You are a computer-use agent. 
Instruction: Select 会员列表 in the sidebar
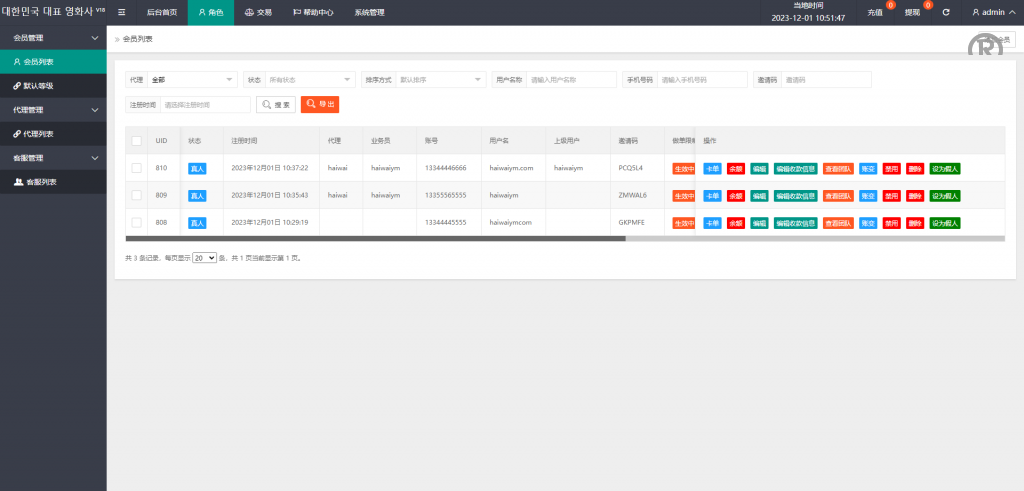click(40, 62)
